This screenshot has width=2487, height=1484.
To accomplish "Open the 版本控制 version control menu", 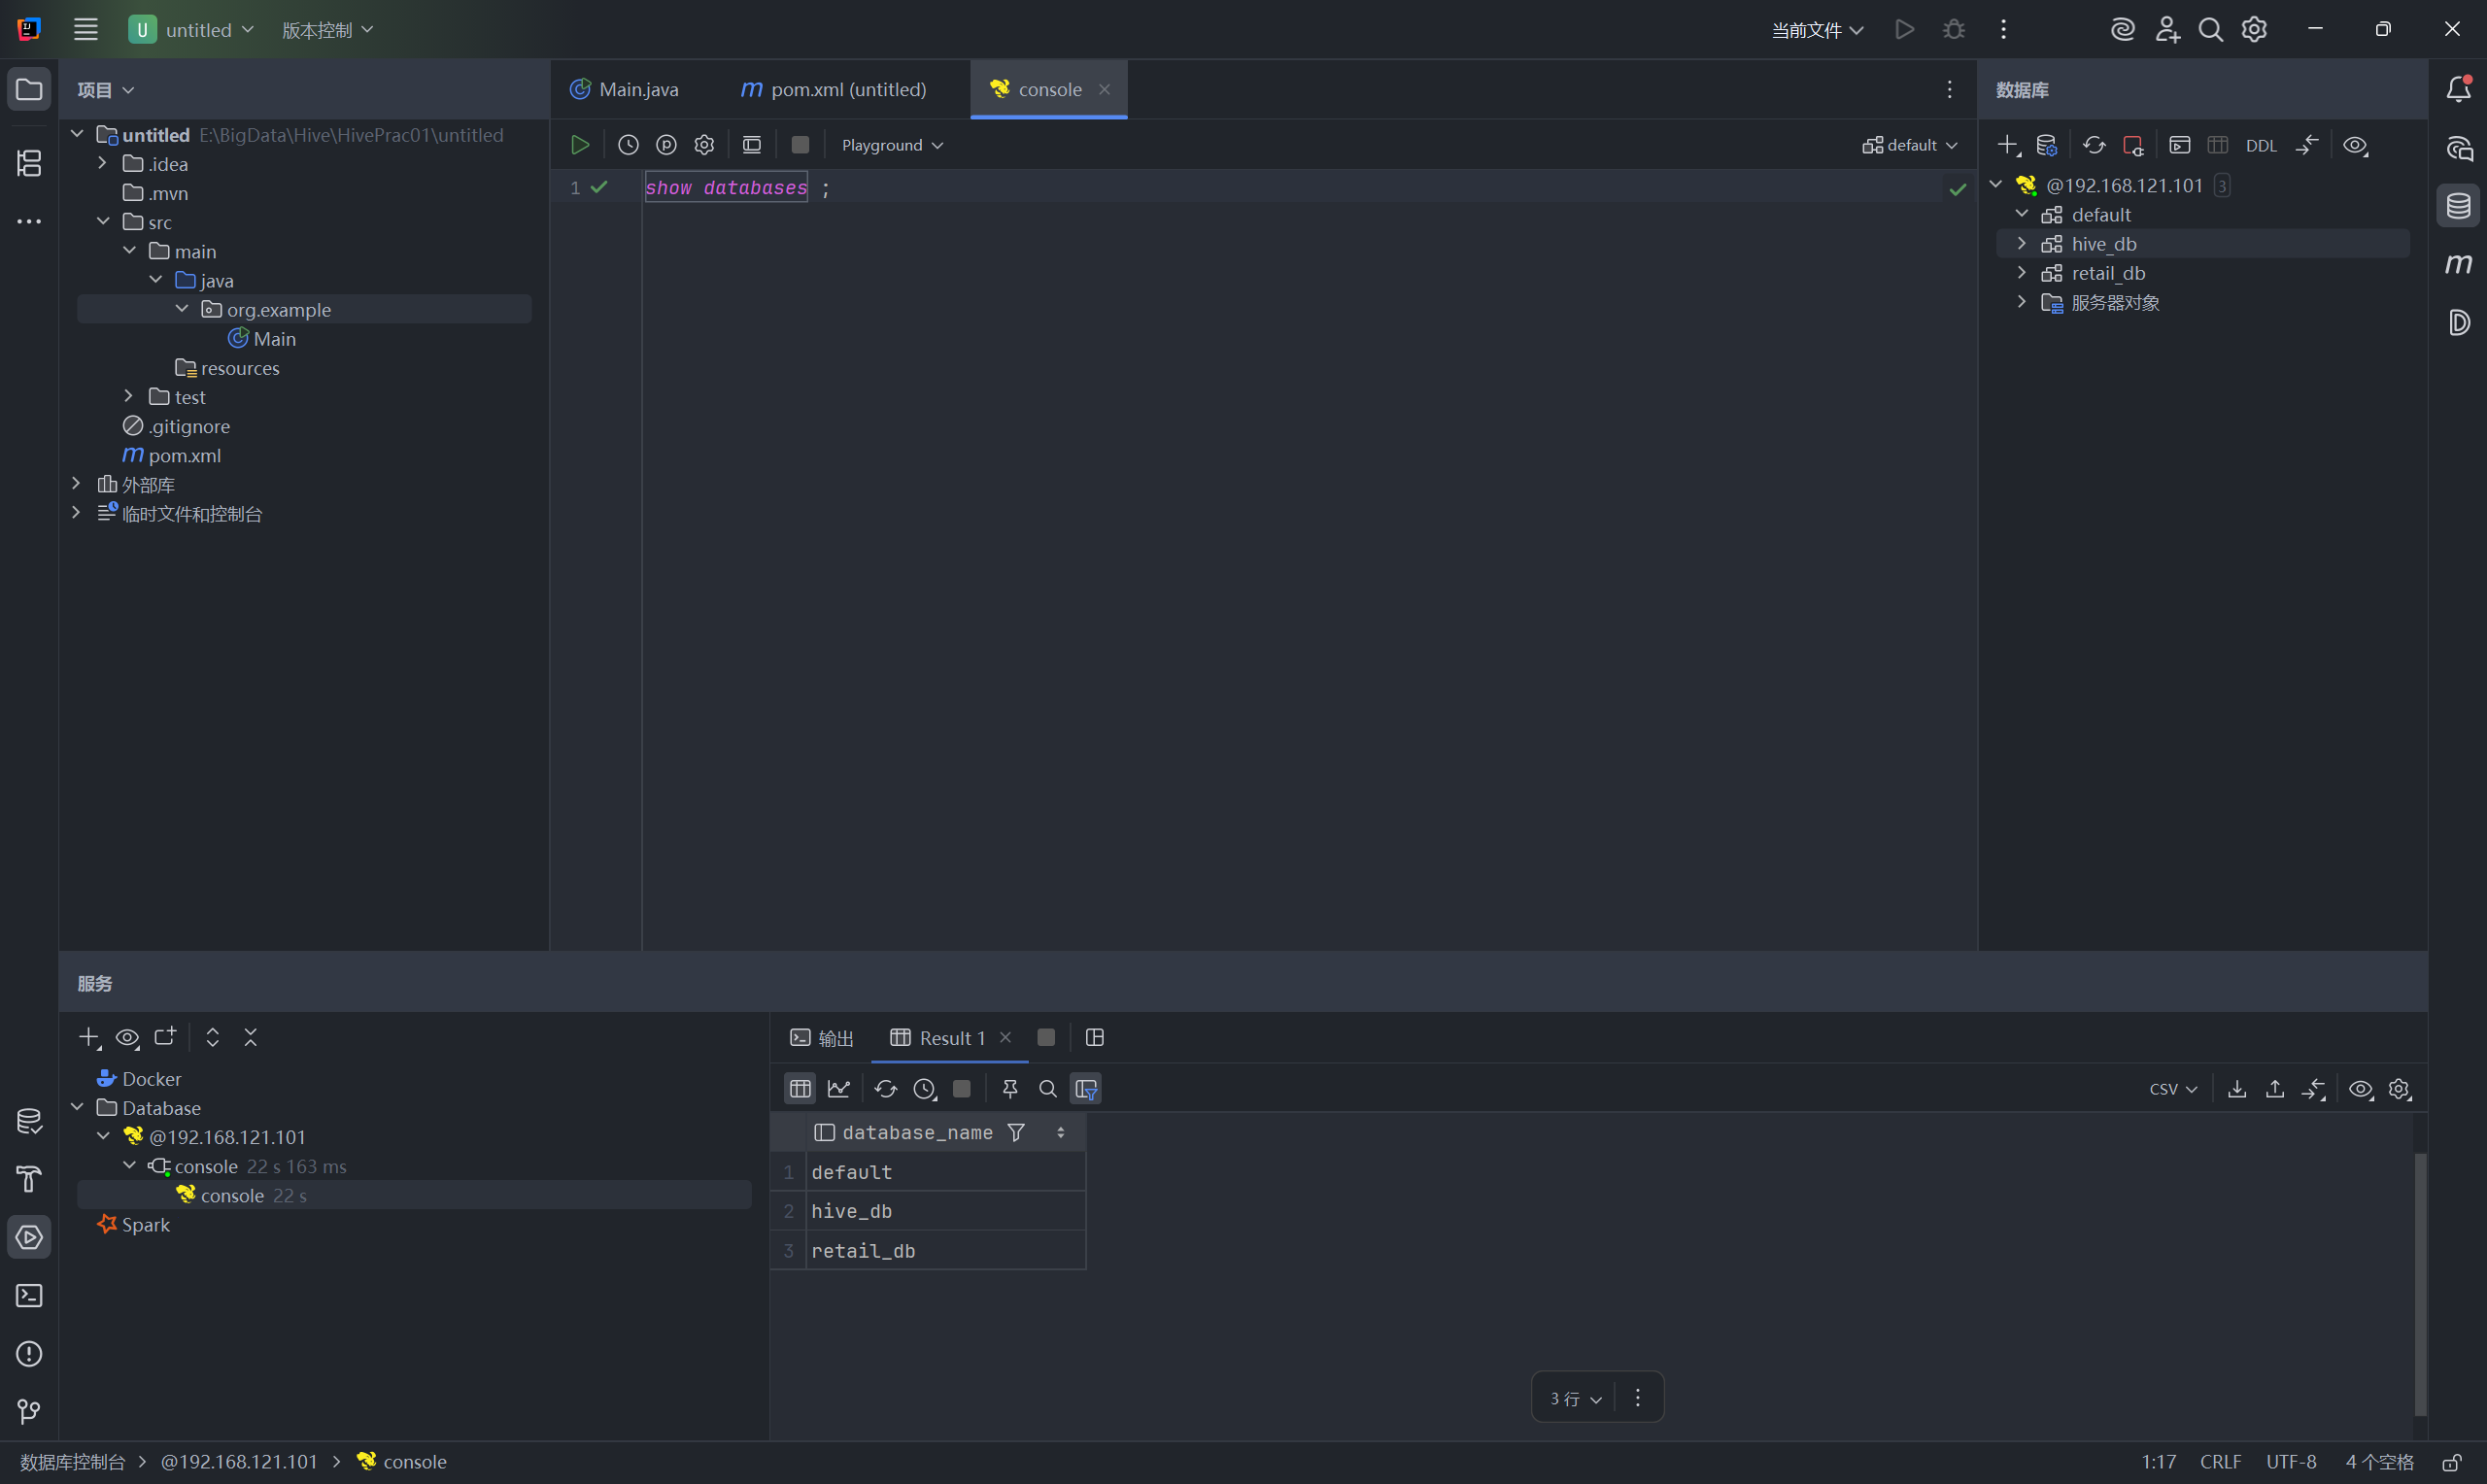I will (x=327, y=30).
